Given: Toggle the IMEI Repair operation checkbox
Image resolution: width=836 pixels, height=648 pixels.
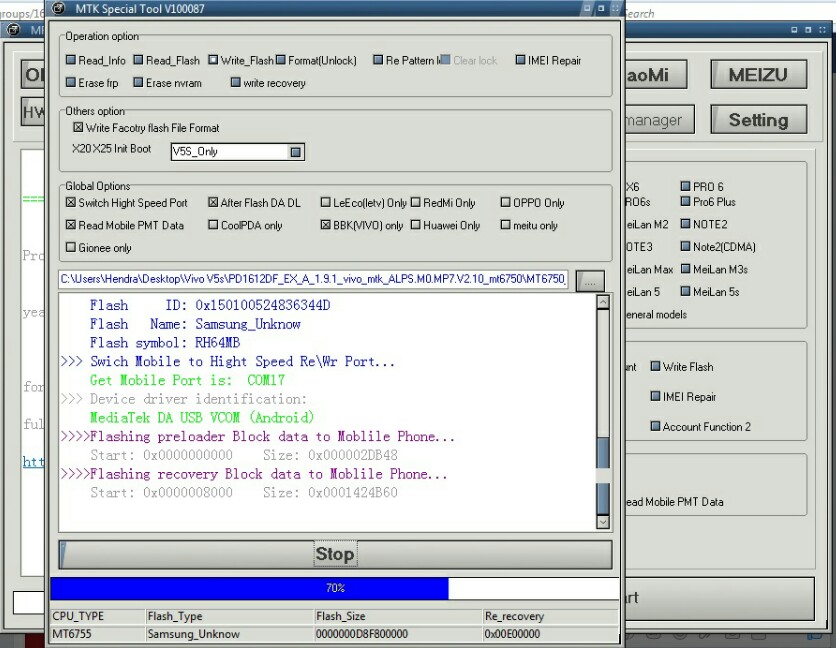Looking at the screenshot, I should 520,60.
